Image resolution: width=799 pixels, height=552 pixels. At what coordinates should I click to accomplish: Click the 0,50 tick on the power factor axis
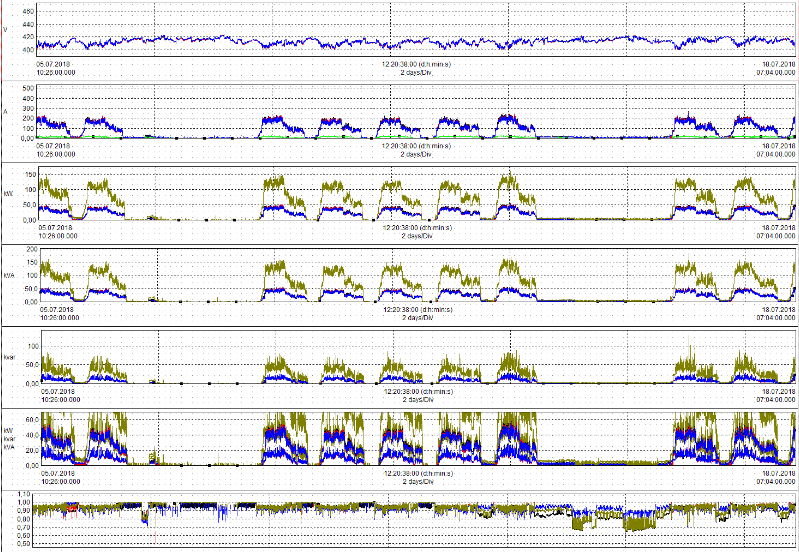pyautogui.click(x=23, y=545)
